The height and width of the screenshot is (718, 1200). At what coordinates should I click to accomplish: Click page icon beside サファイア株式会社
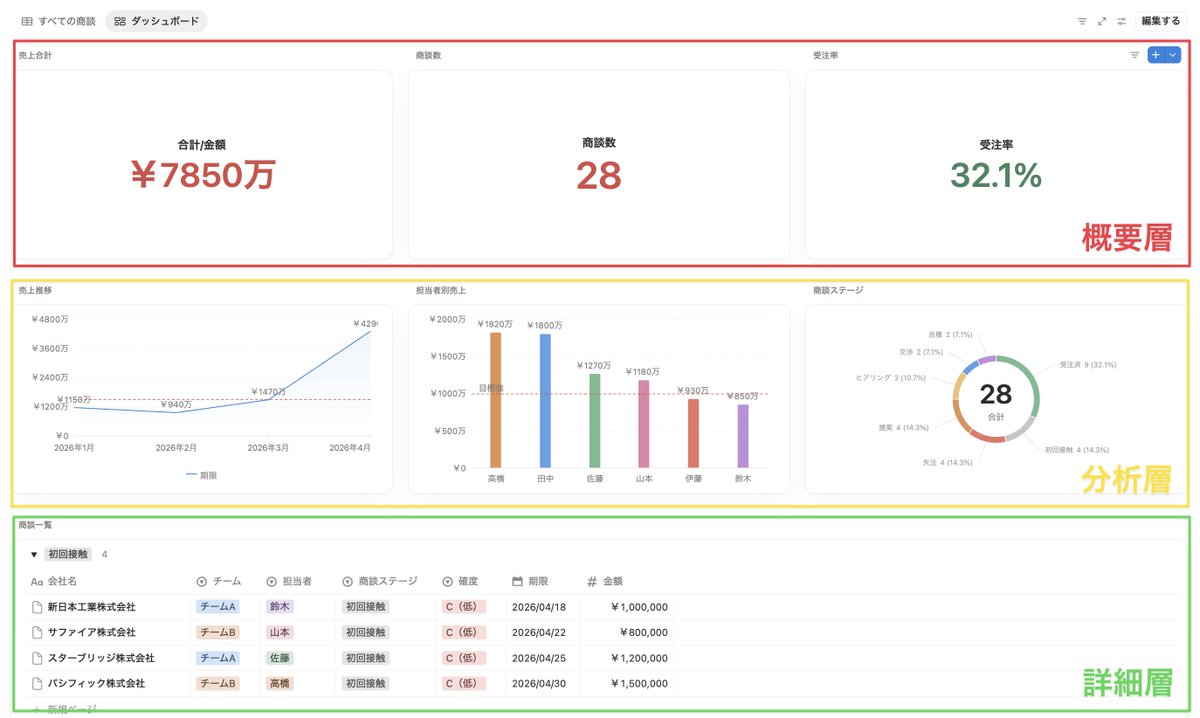coord(37,633)
